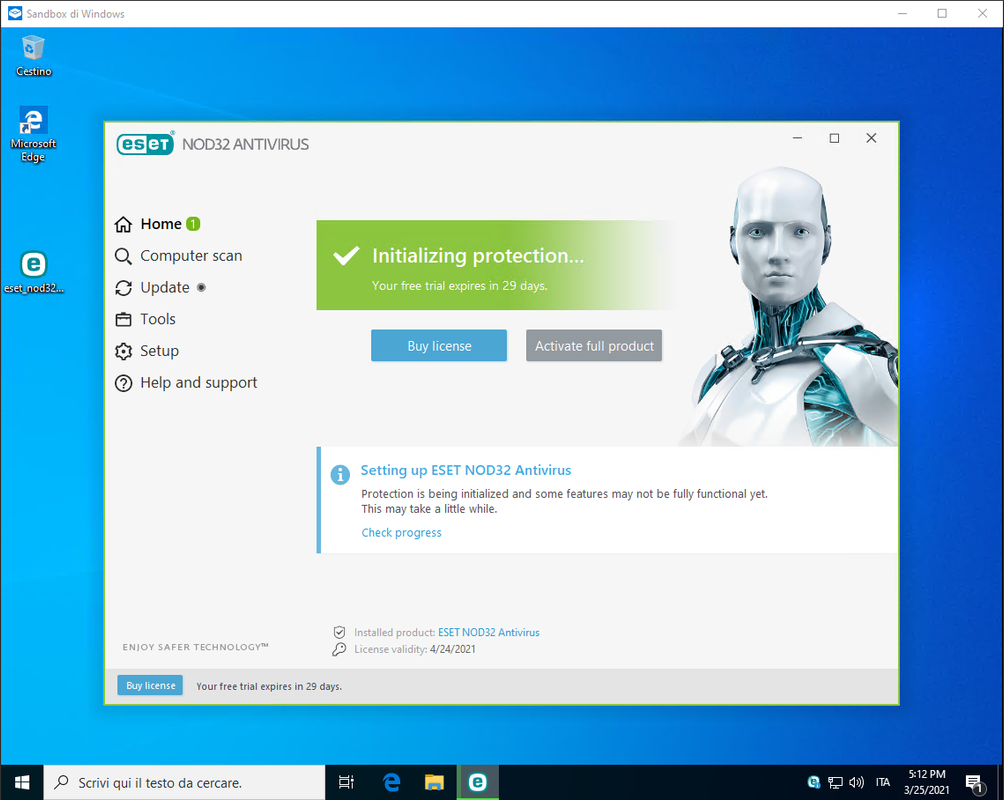
Task: Click the circular arrows Update icon
Action: 123,288
